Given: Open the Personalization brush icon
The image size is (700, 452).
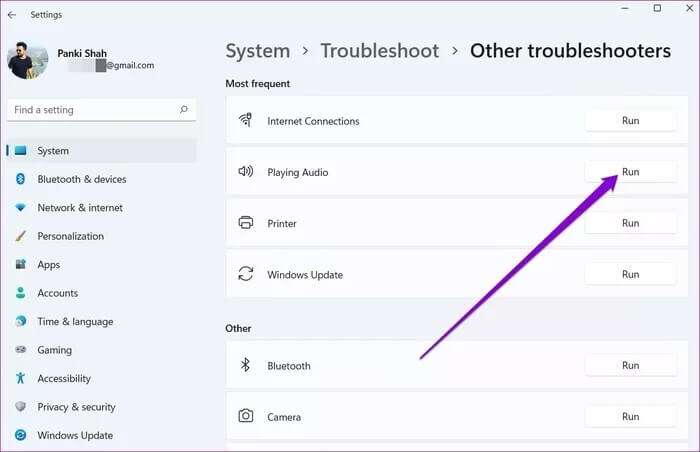Looking at the screenshot, I should [x=21, y=236].
